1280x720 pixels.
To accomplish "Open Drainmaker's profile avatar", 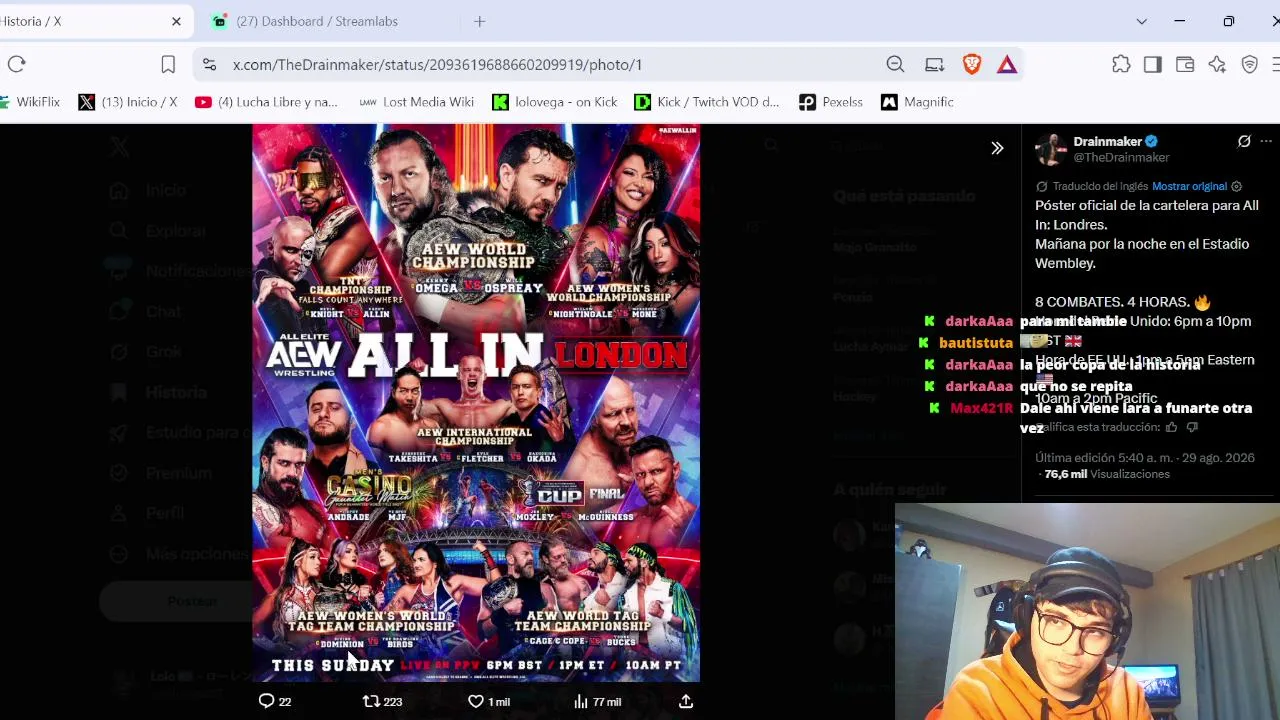I will (x=1051, y=149).
